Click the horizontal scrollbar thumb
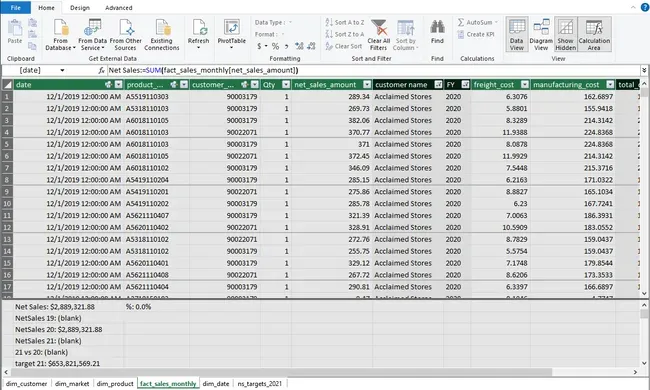Screen dimensions: 650x390 pyautogui.click(x=282, y=372)
